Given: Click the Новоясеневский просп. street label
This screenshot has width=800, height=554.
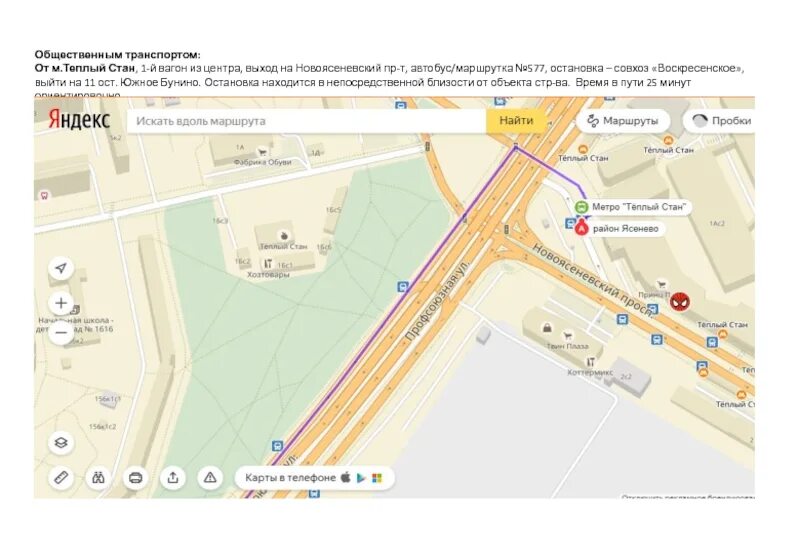Looking at the screenshot, I should click(593, 279).
